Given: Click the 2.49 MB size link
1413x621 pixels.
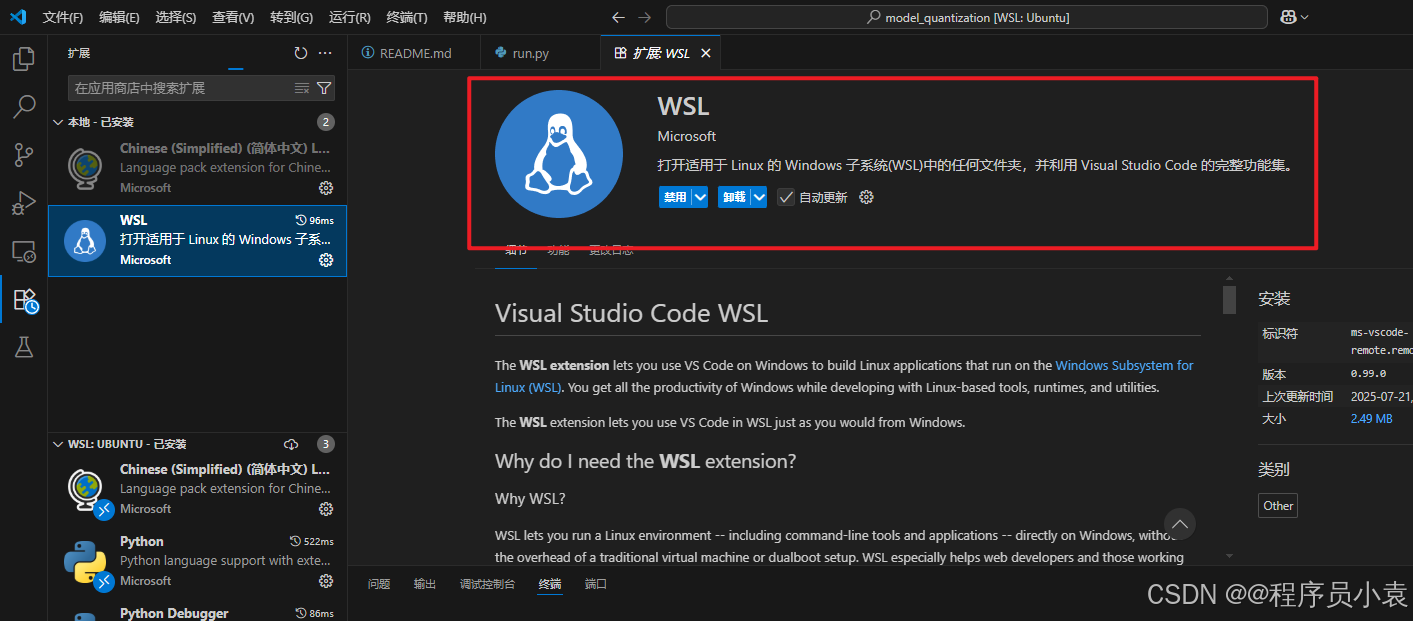Looking at the screenshot, I should click(1371, 419).
